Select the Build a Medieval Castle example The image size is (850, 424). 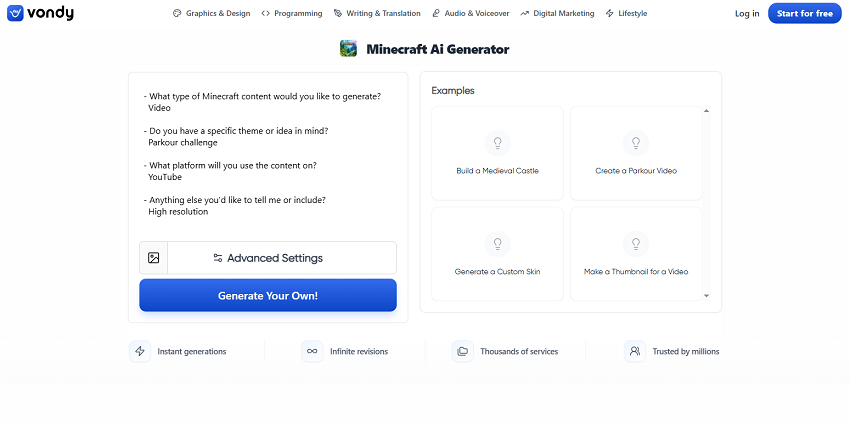click(x=497, y=153)
